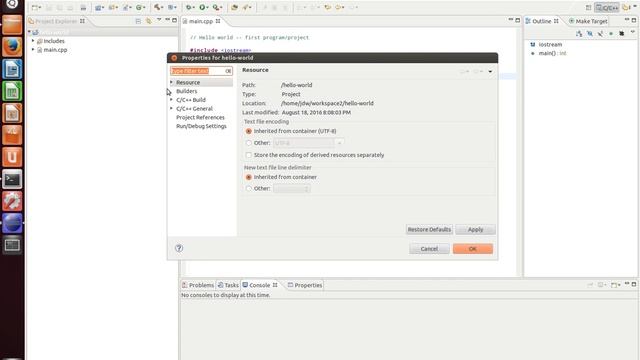Clear the filter text with the clear icon
640x360 pixels.
tap(228, 71)
